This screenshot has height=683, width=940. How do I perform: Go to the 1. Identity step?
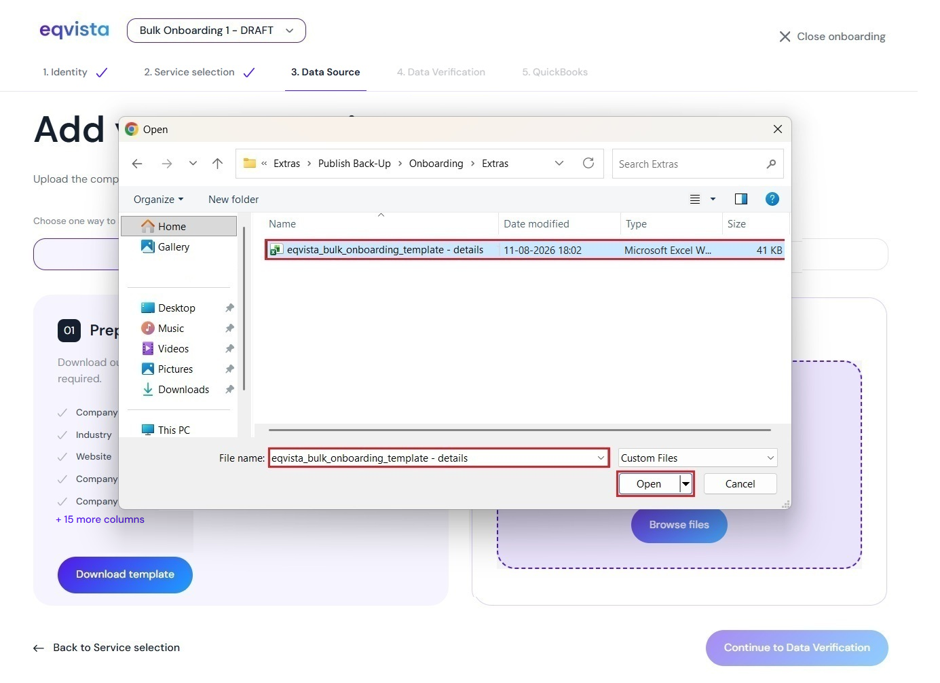[x=75, y=72]
